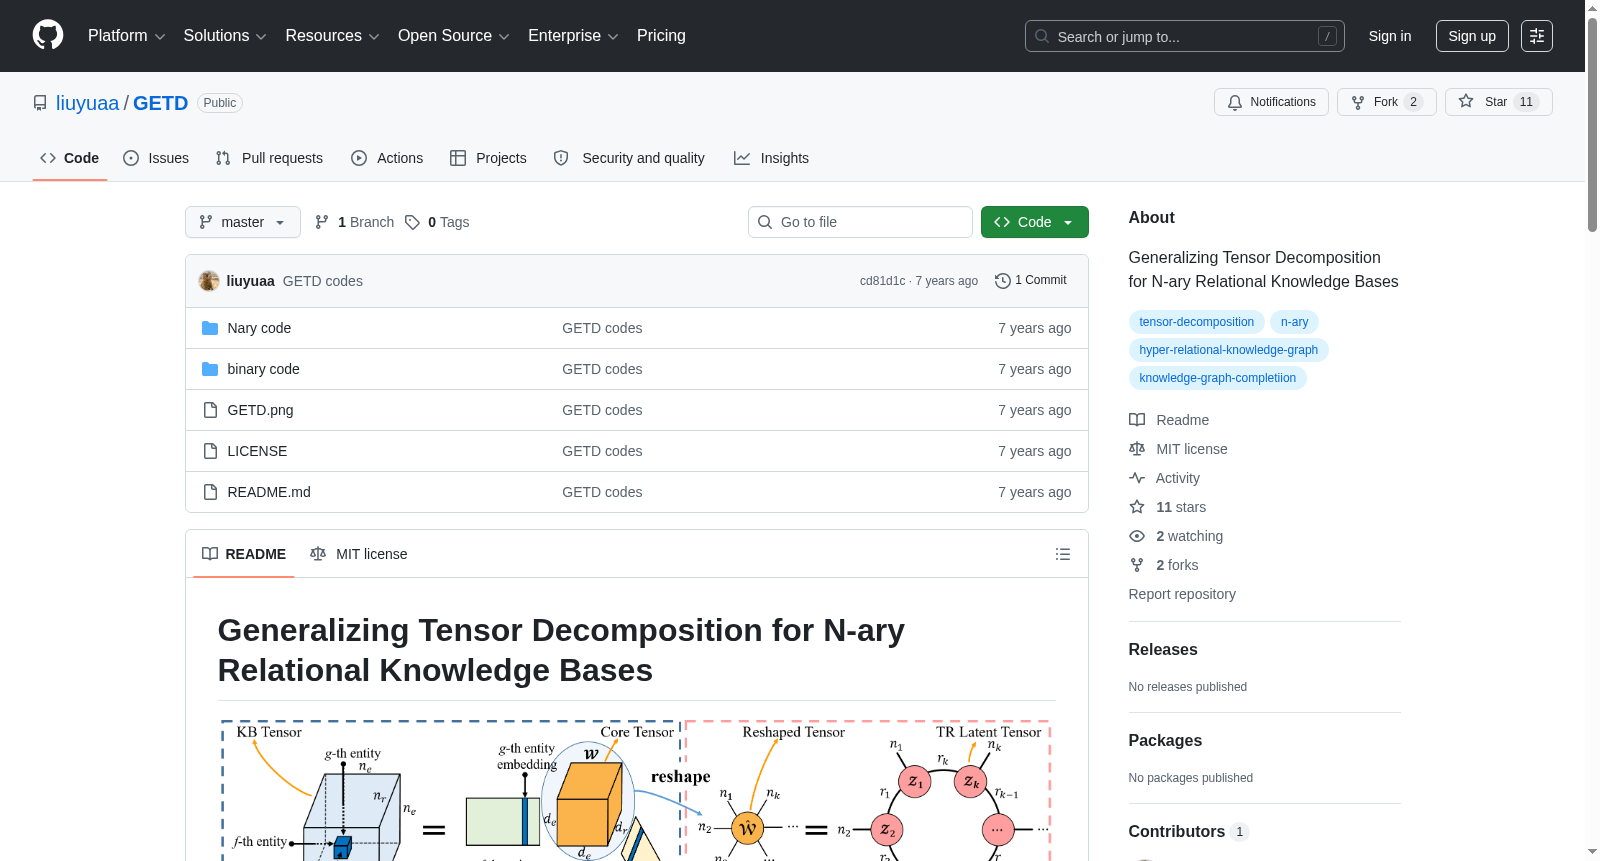Click the book icon beside Readme
1600x861 pixels.
tap(1137, 420)
